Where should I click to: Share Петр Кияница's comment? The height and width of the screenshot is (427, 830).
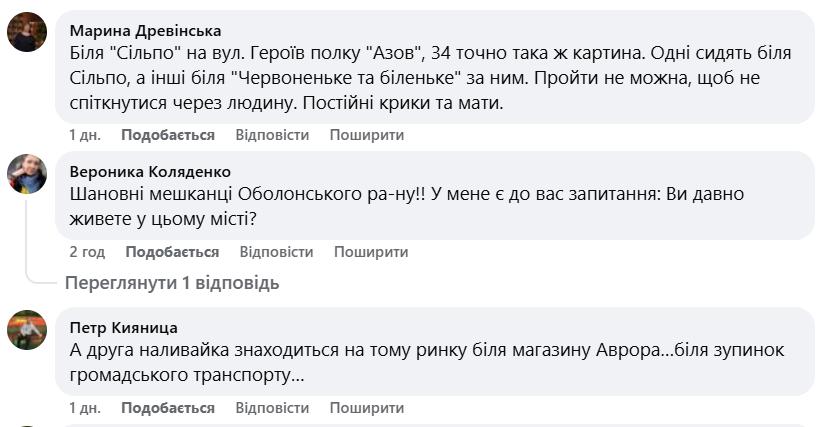367,408
